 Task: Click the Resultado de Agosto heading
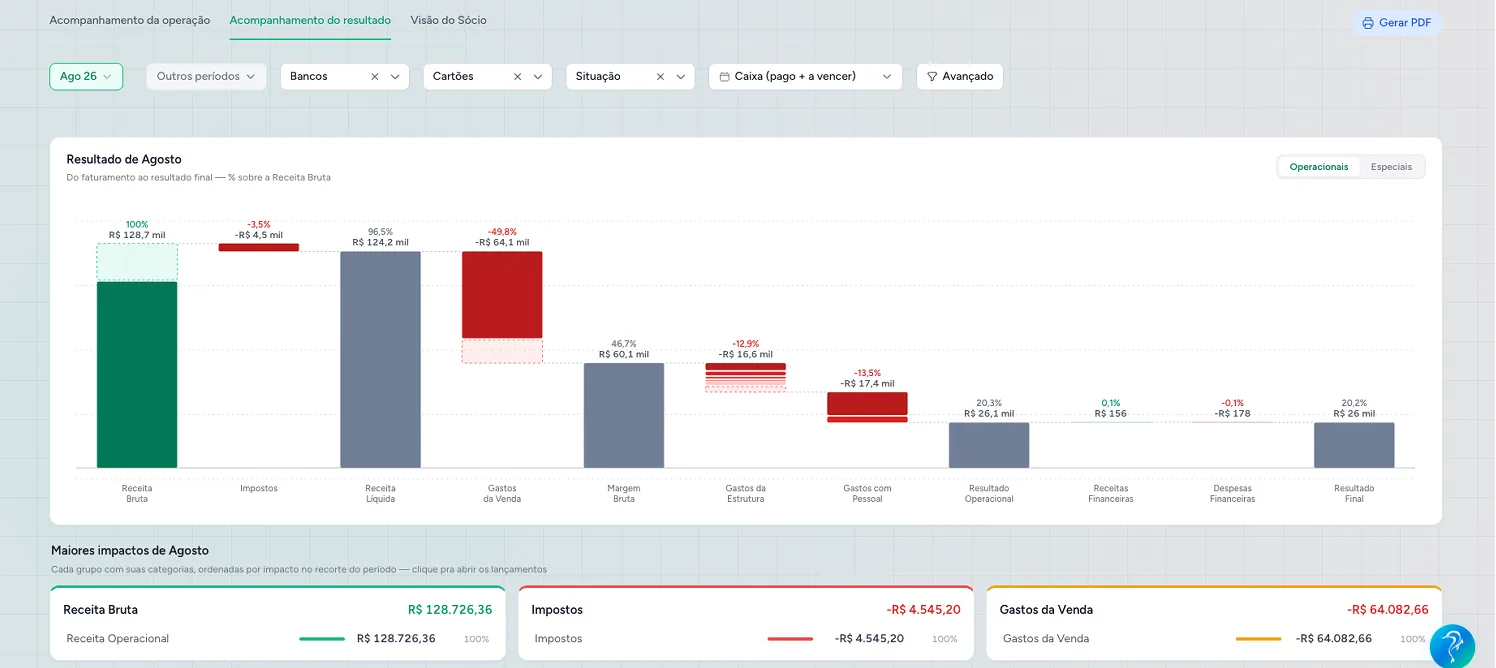tap(124, 159)
